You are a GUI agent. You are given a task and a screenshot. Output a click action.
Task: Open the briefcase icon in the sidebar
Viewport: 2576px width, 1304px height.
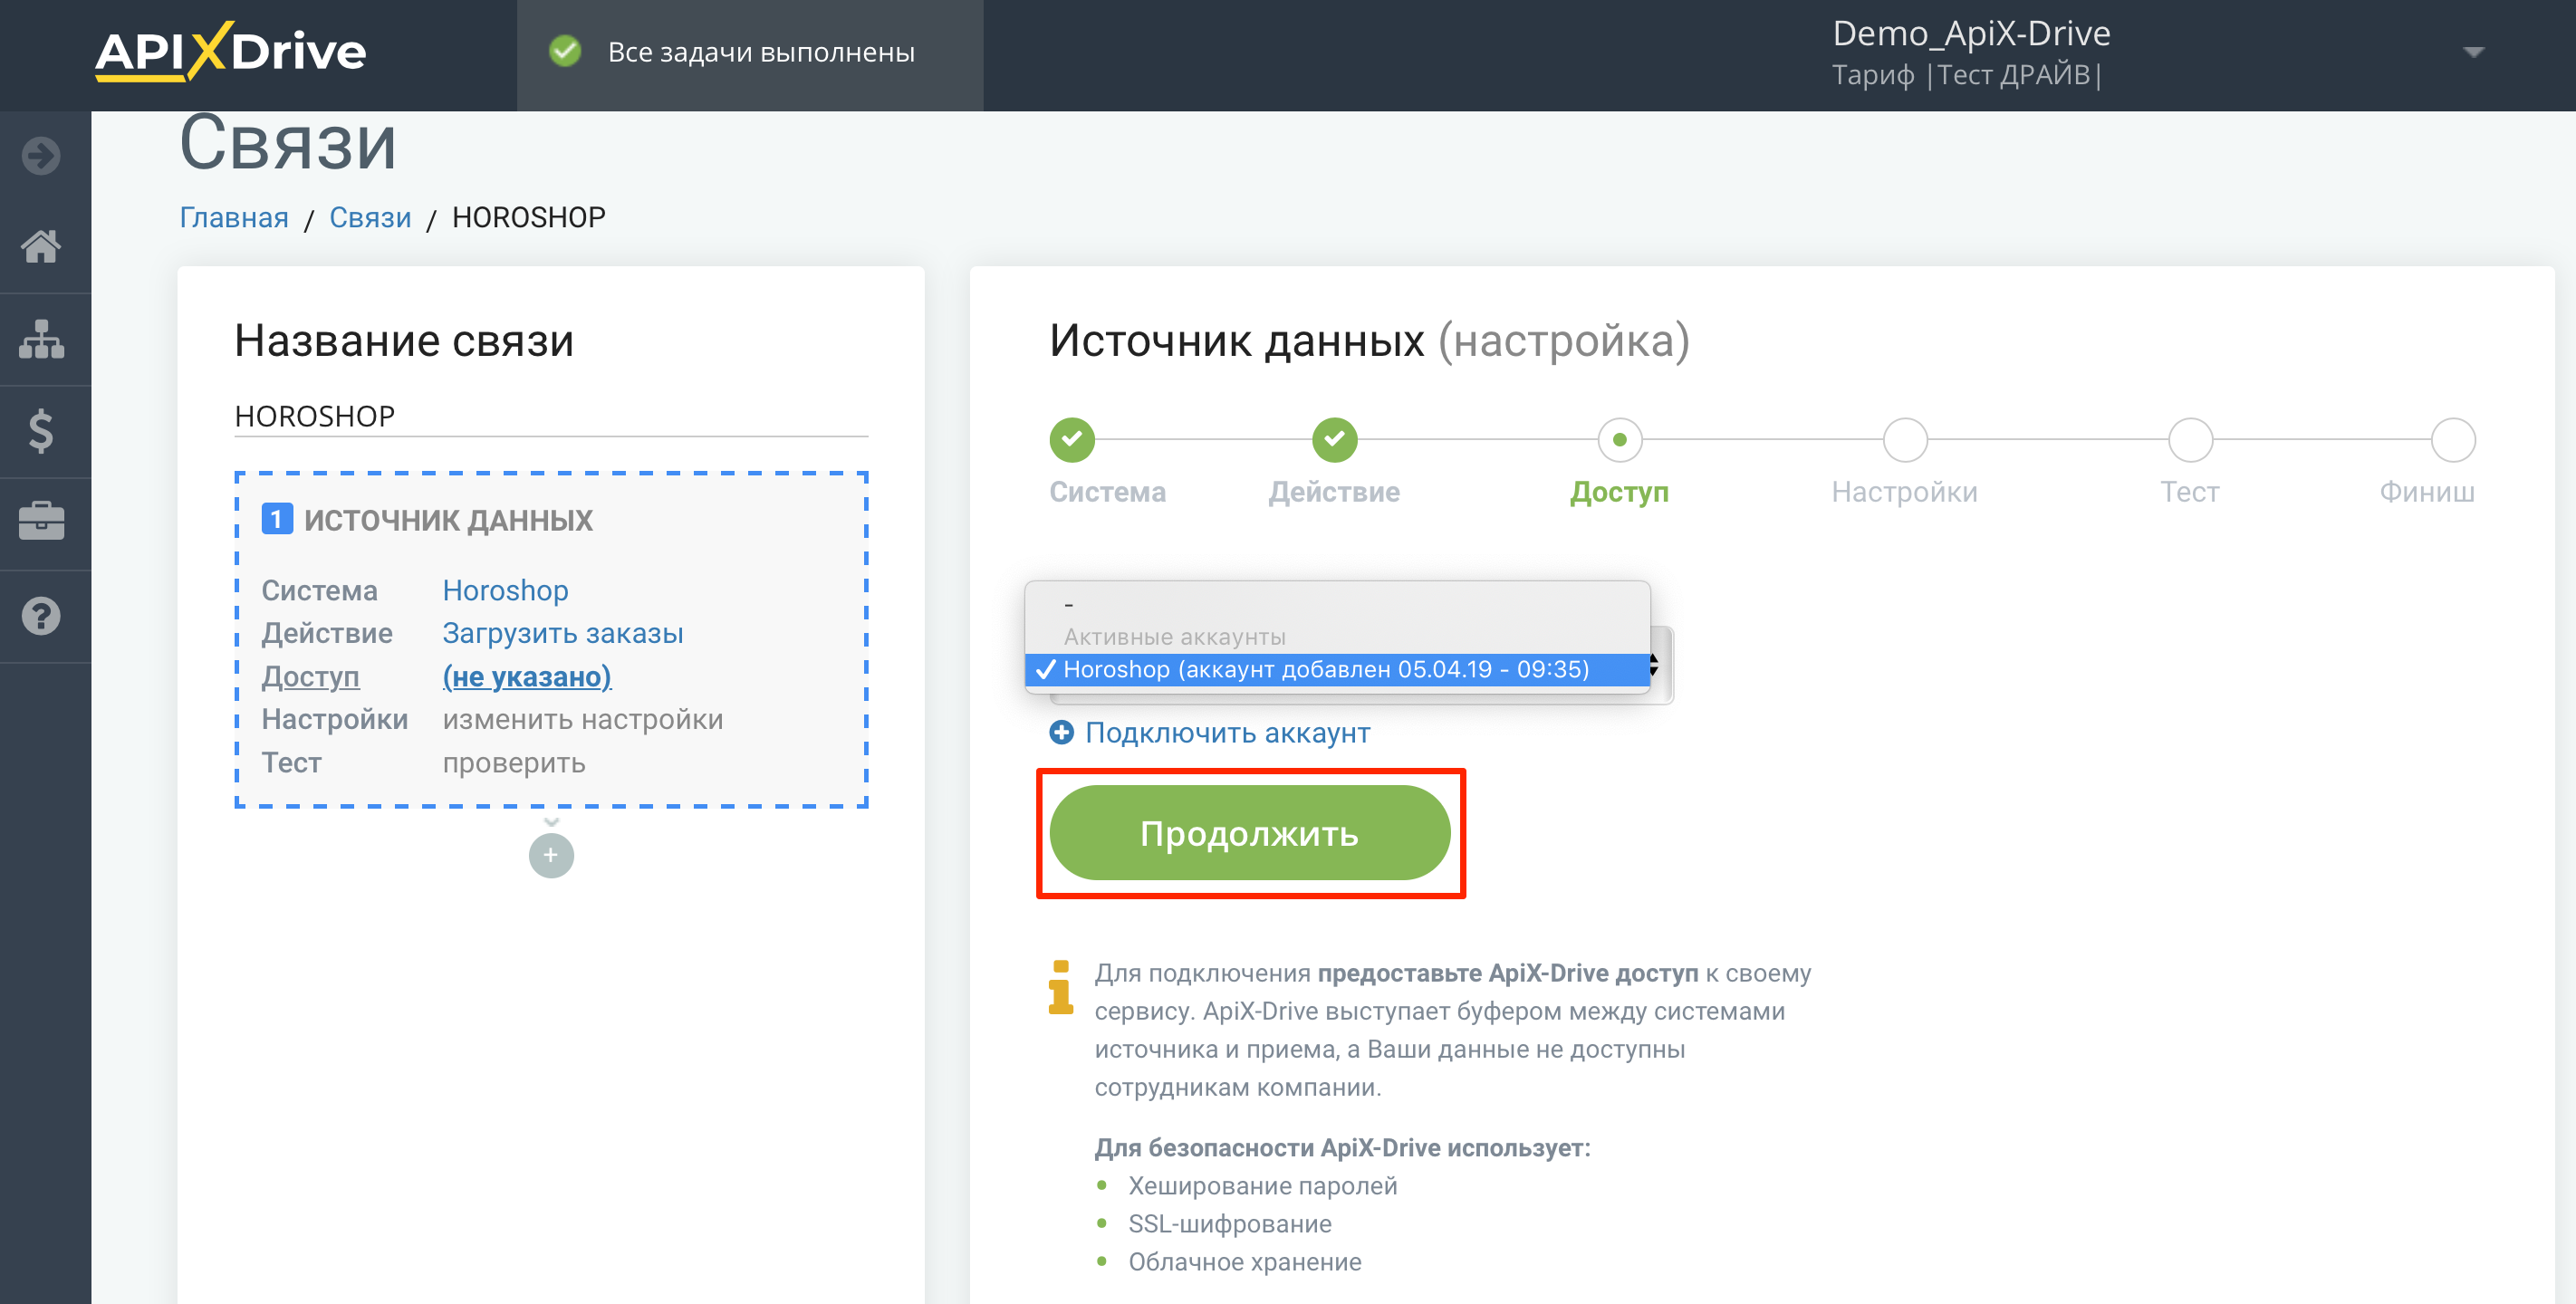[x=41, y=521]
